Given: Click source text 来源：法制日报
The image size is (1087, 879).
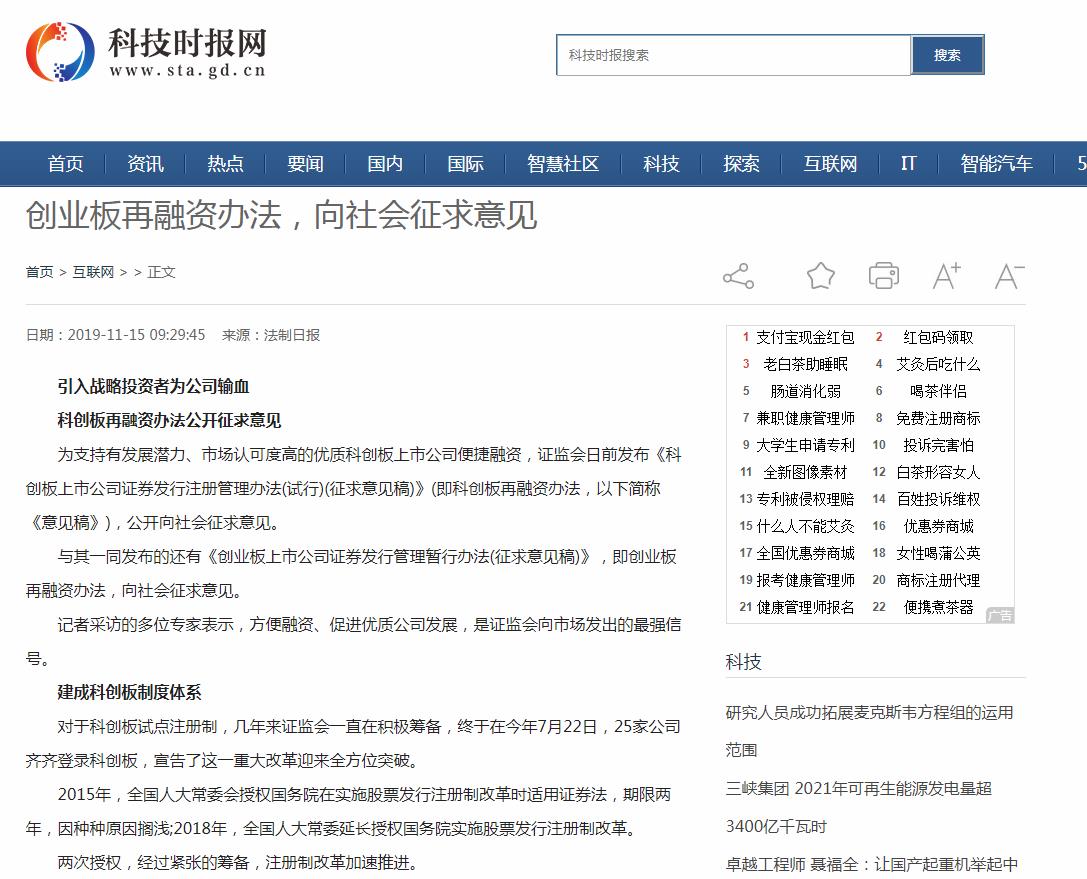Looking at the screenshot, I should 271,336.
